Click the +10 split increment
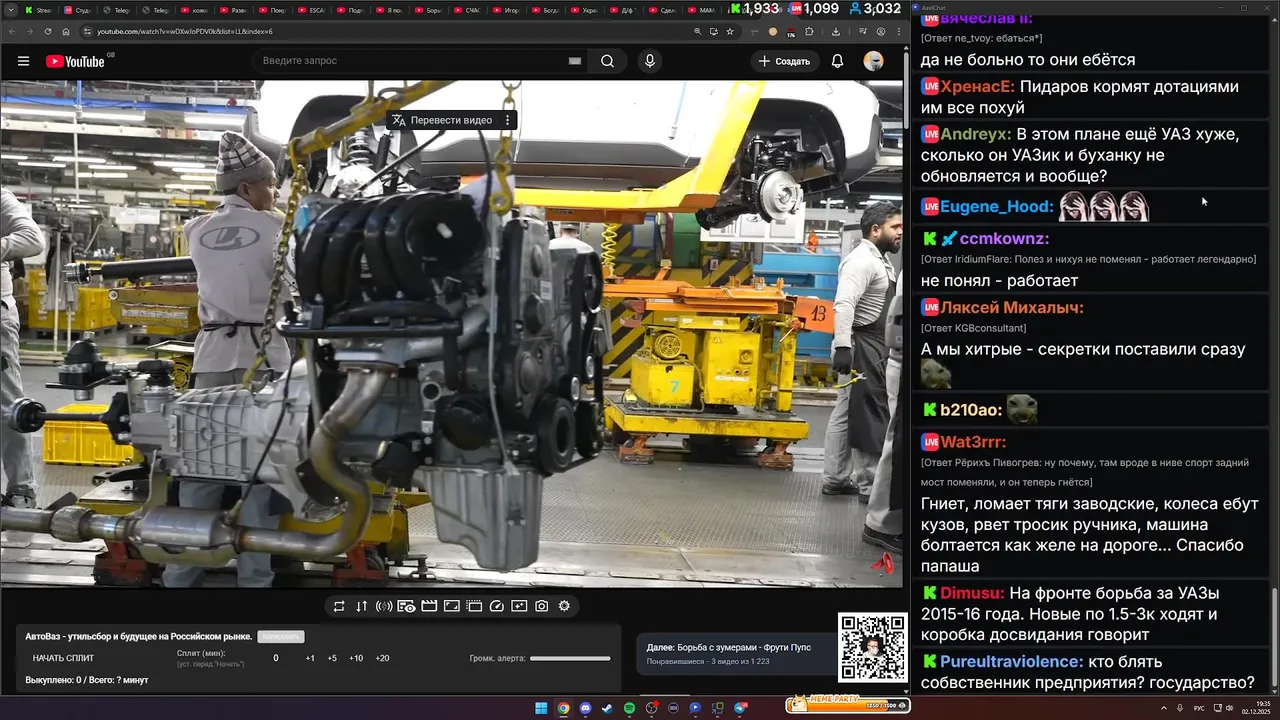 click(356, 658)
